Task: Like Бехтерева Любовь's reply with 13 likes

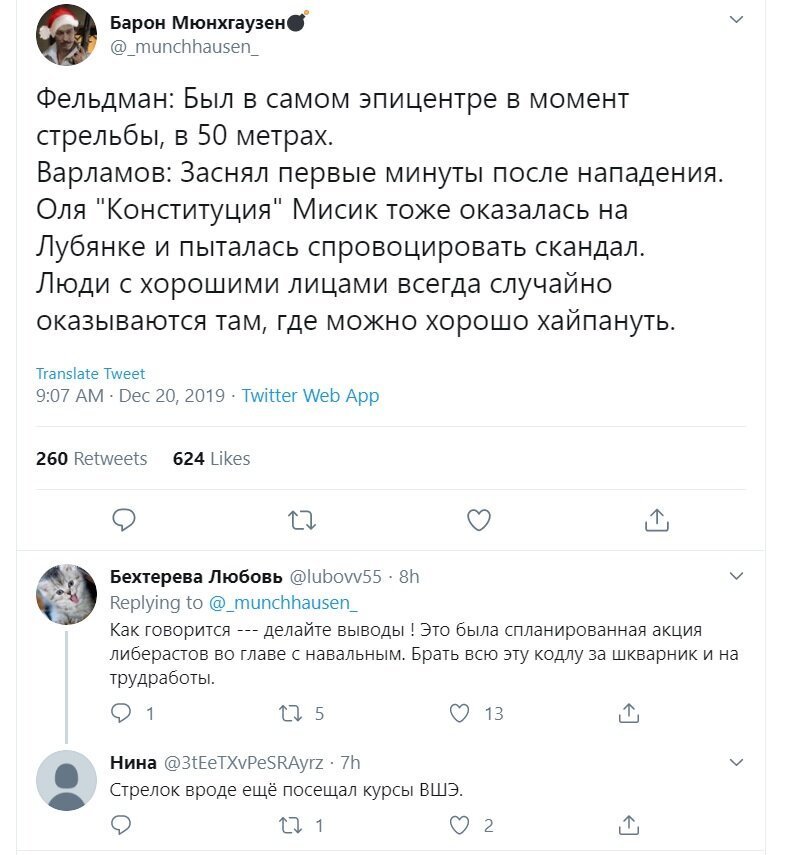Action: point(459,713)
